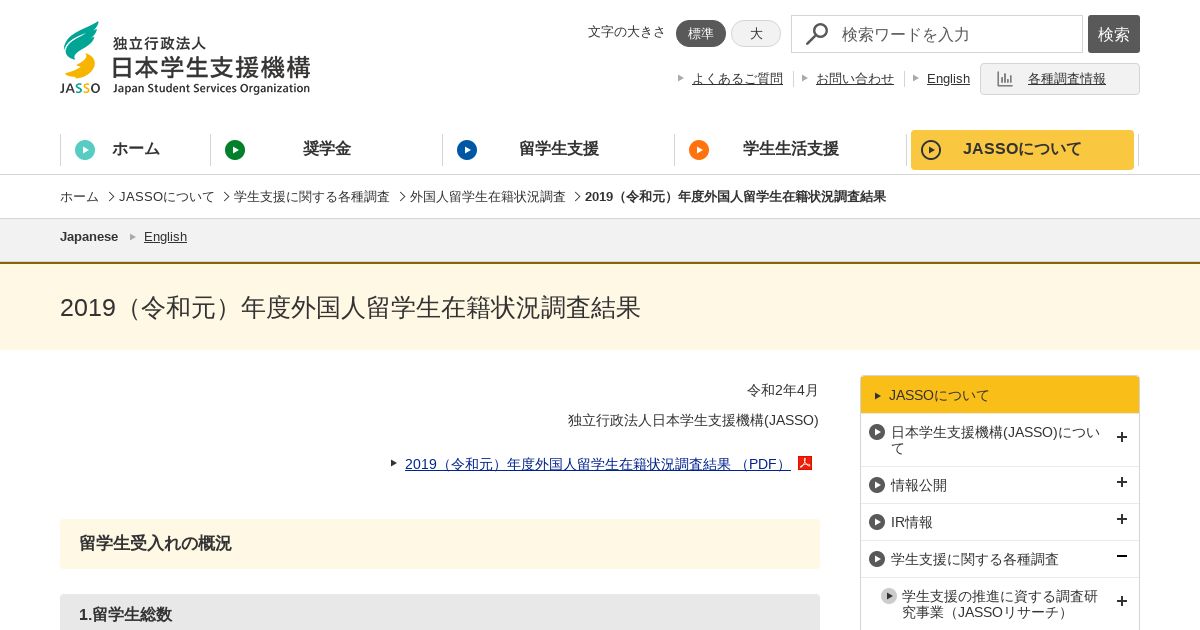Expand the 日本学生支援機構(JASSO)について sidebar section
Screen dimensions: 1200x630
pyautogui.click(x=1122, y=437)
